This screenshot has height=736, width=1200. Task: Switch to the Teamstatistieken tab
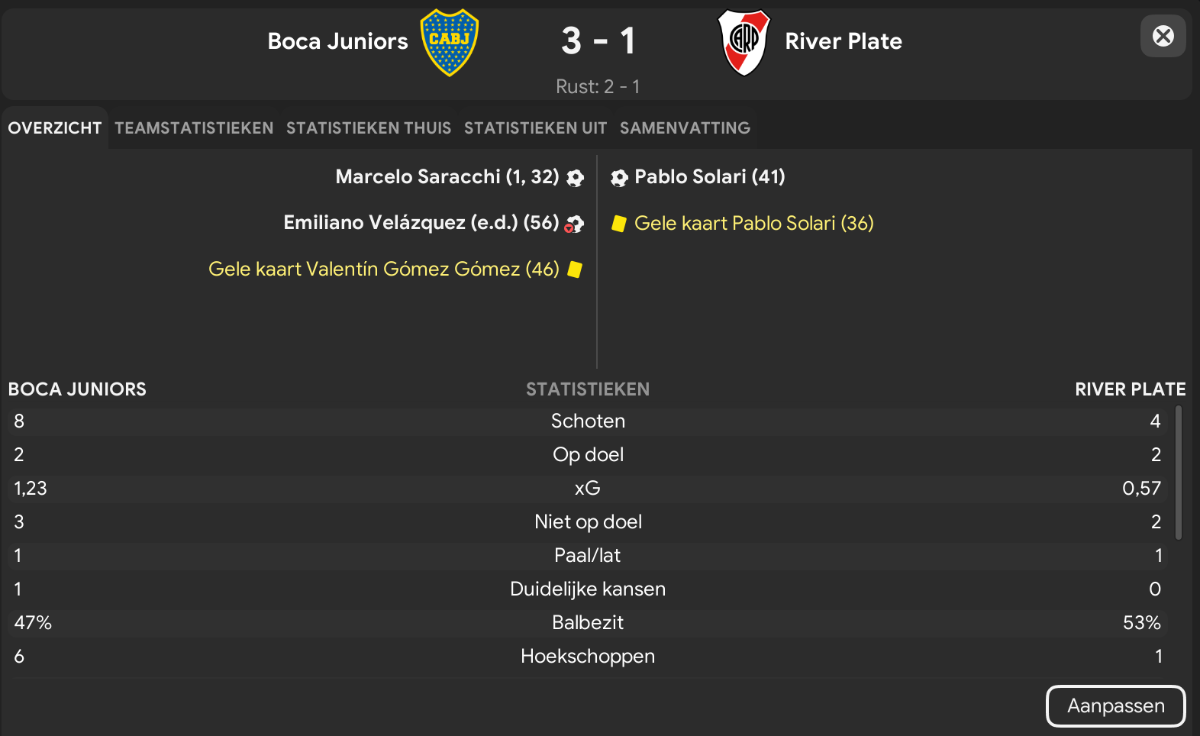point(194,128)
